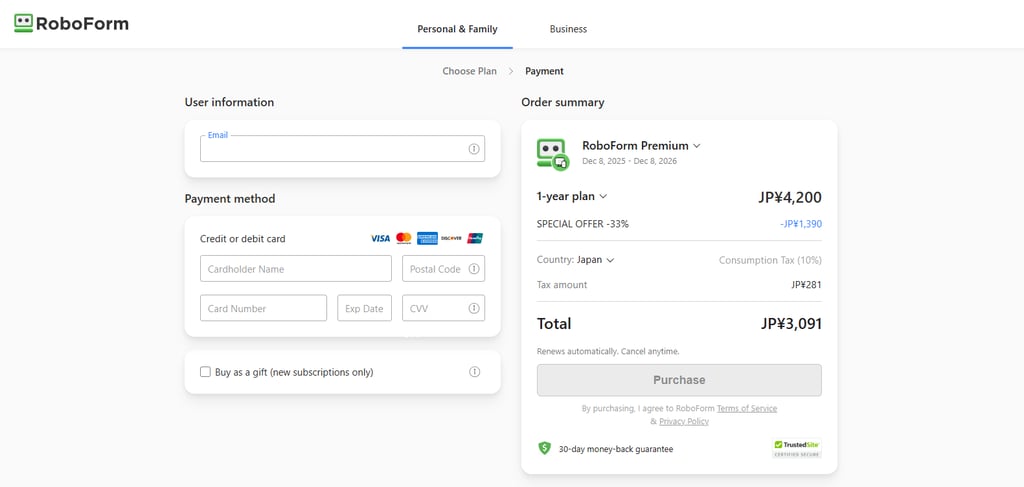
Task: Click the Discover card logo
Action: point(451,238)
